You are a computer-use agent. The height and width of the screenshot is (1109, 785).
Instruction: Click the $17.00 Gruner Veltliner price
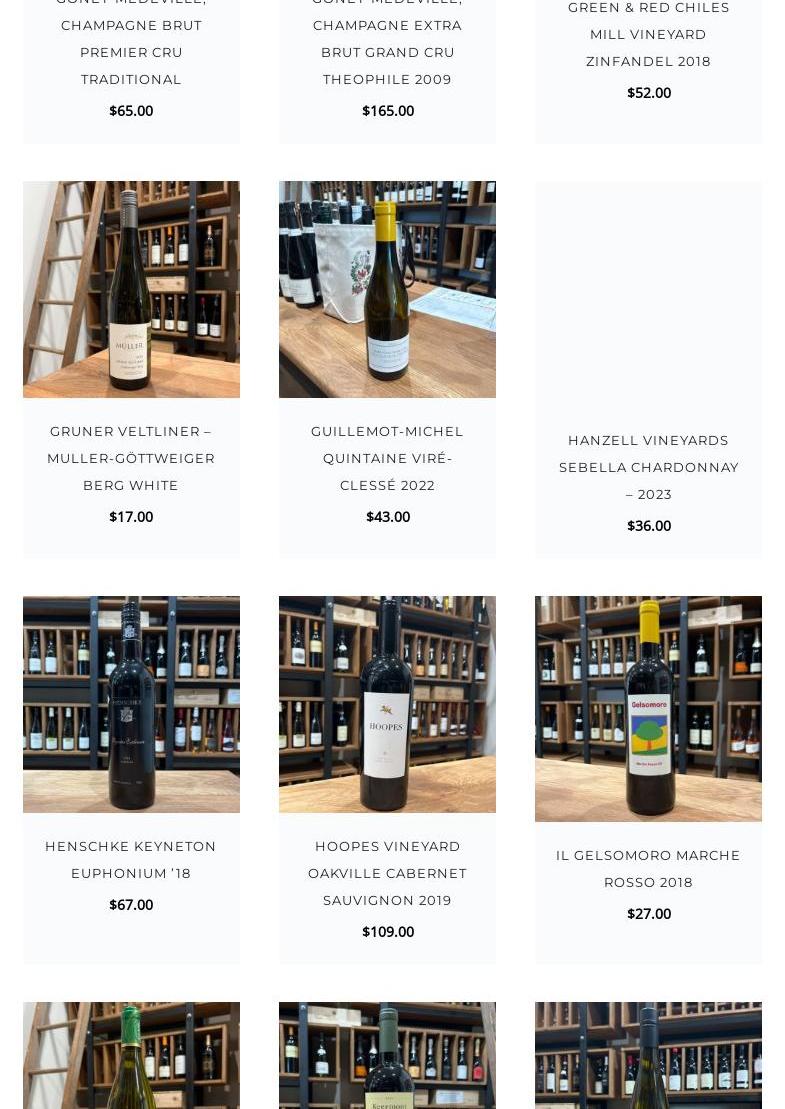pyautogui.click(x=131, y=517)
